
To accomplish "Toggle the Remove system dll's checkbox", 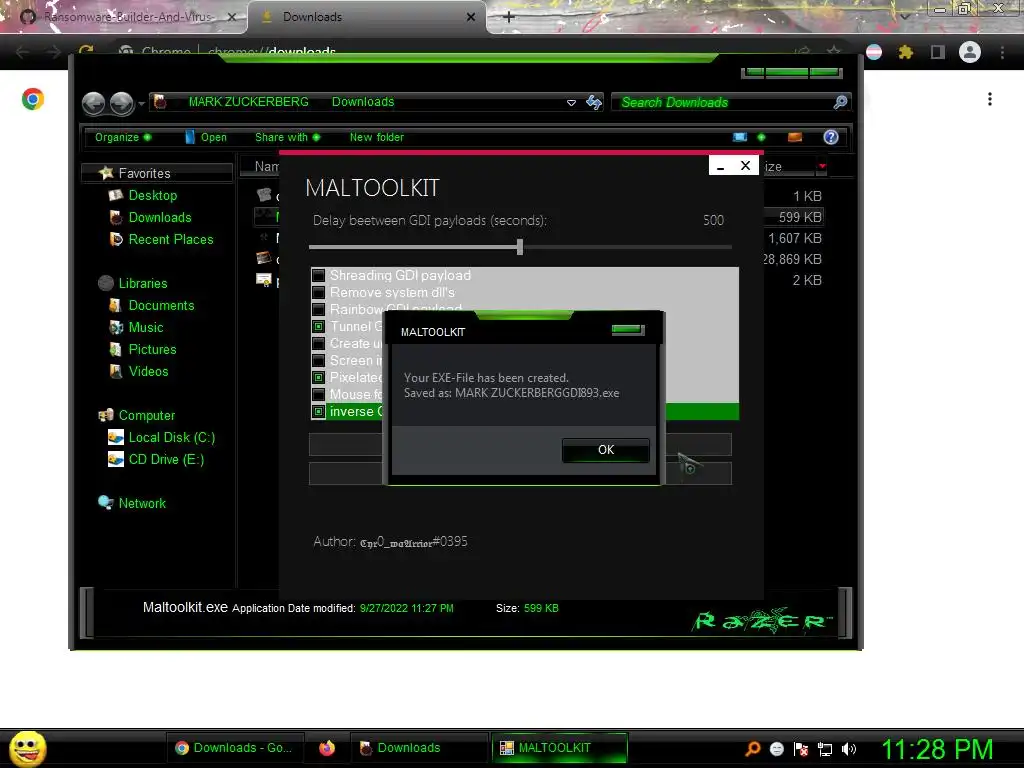I will click(x=318, y=293).
